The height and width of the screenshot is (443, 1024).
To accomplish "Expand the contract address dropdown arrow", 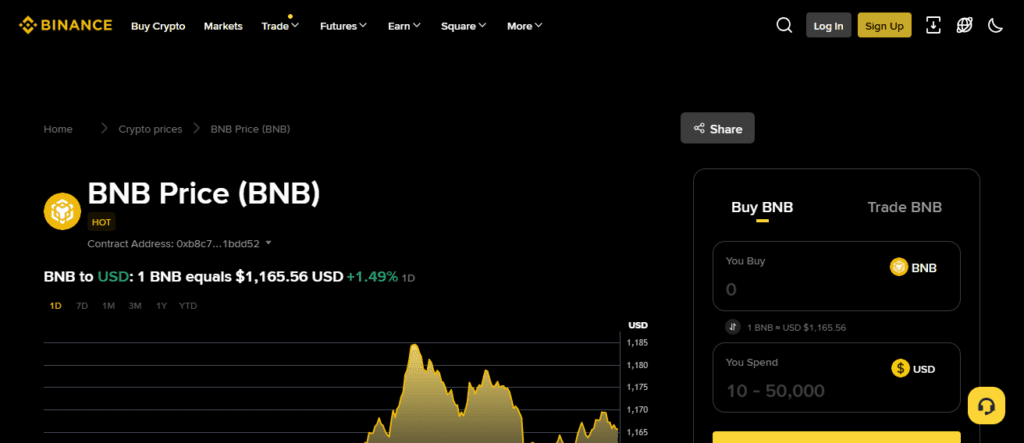I will pos(269,243).
